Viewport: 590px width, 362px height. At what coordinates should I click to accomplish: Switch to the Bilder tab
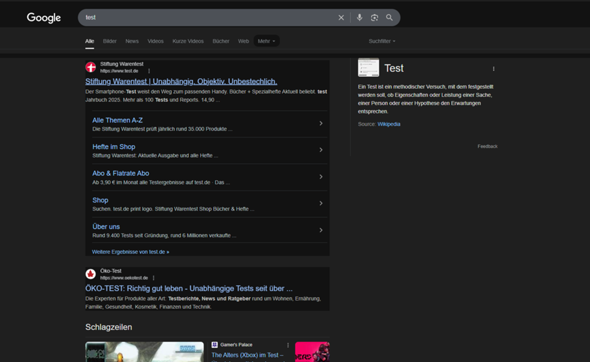click(x=109, y=41)
